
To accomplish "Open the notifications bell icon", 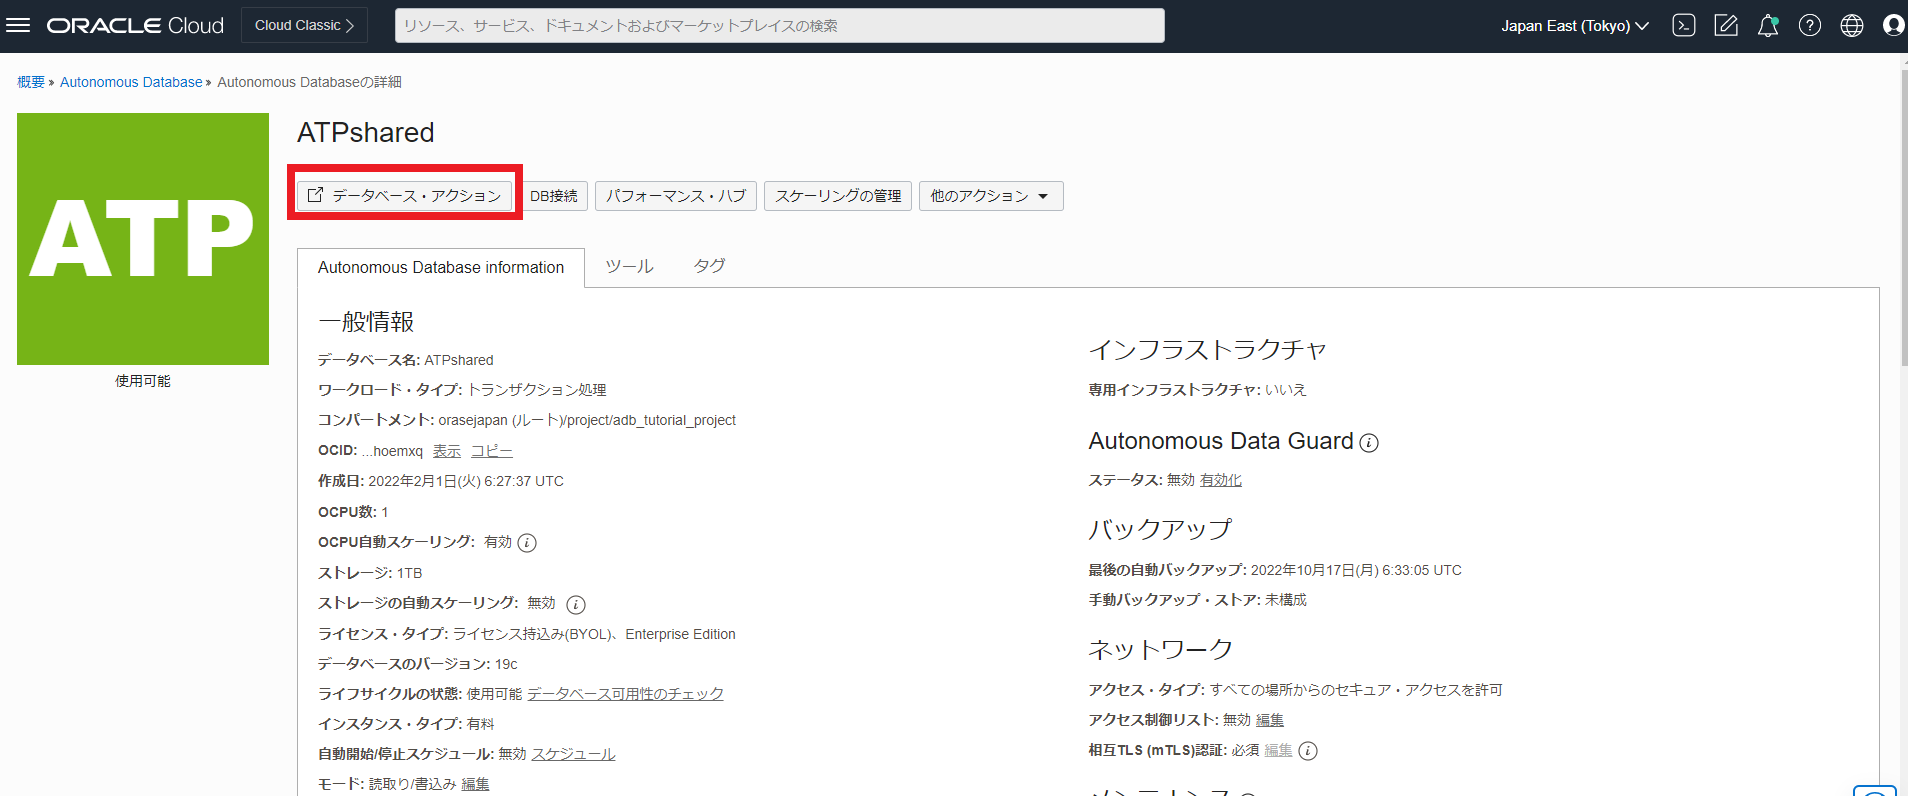I will 1768,26.
